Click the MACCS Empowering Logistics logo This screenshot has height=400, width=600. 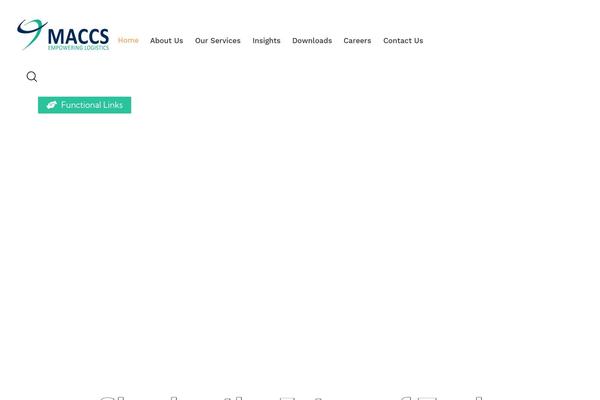63,35
